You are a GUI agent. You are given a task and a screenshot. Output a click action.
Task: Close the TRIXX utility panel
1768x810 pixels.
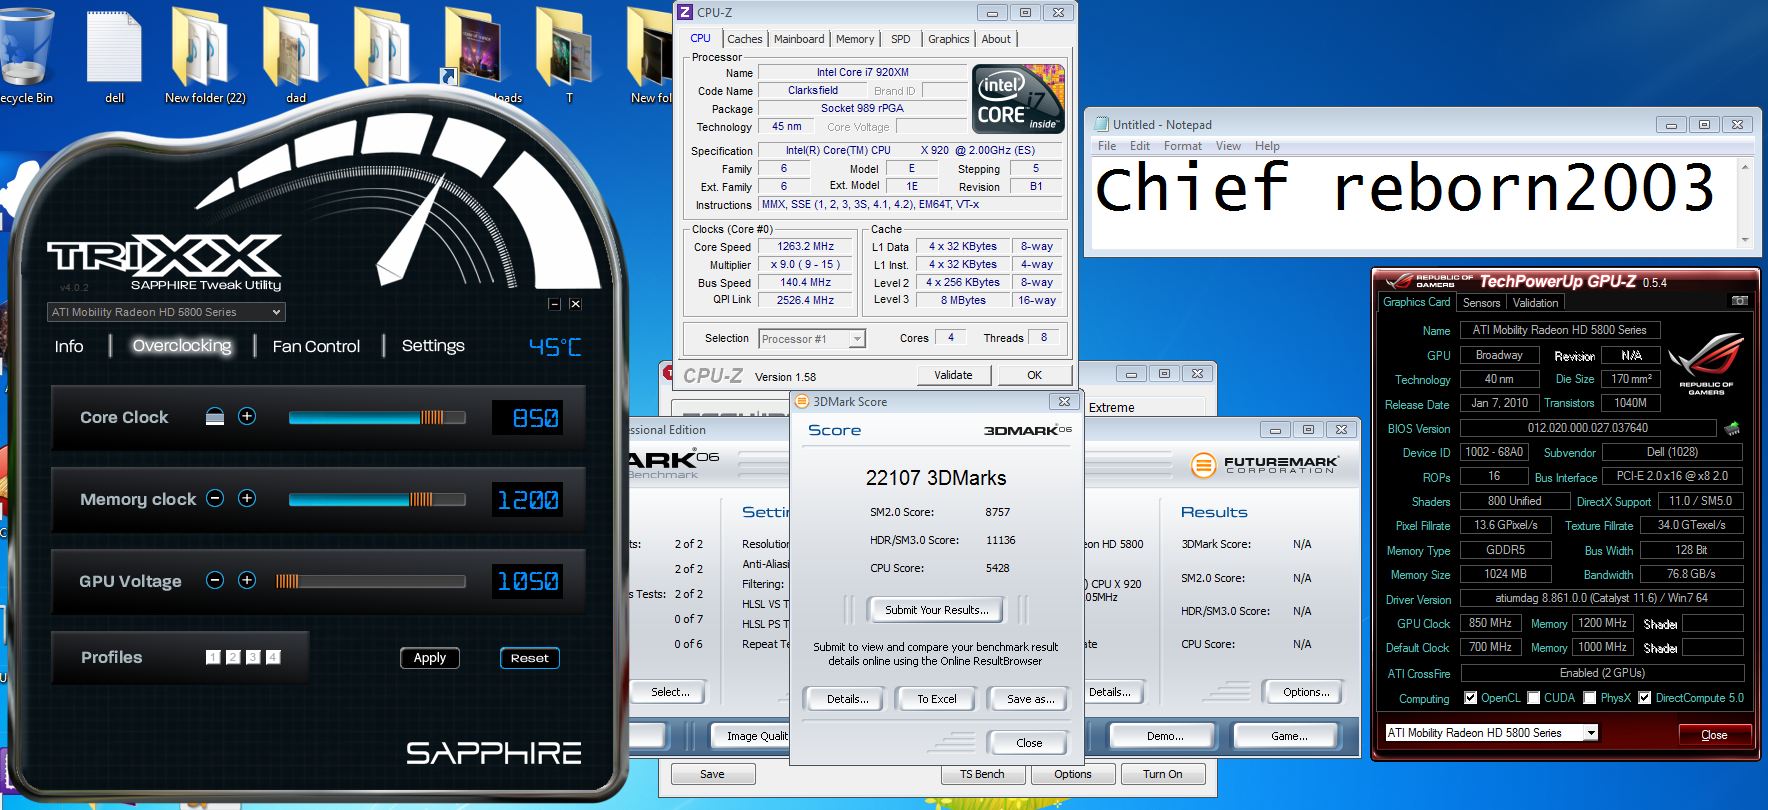(575, 304)
